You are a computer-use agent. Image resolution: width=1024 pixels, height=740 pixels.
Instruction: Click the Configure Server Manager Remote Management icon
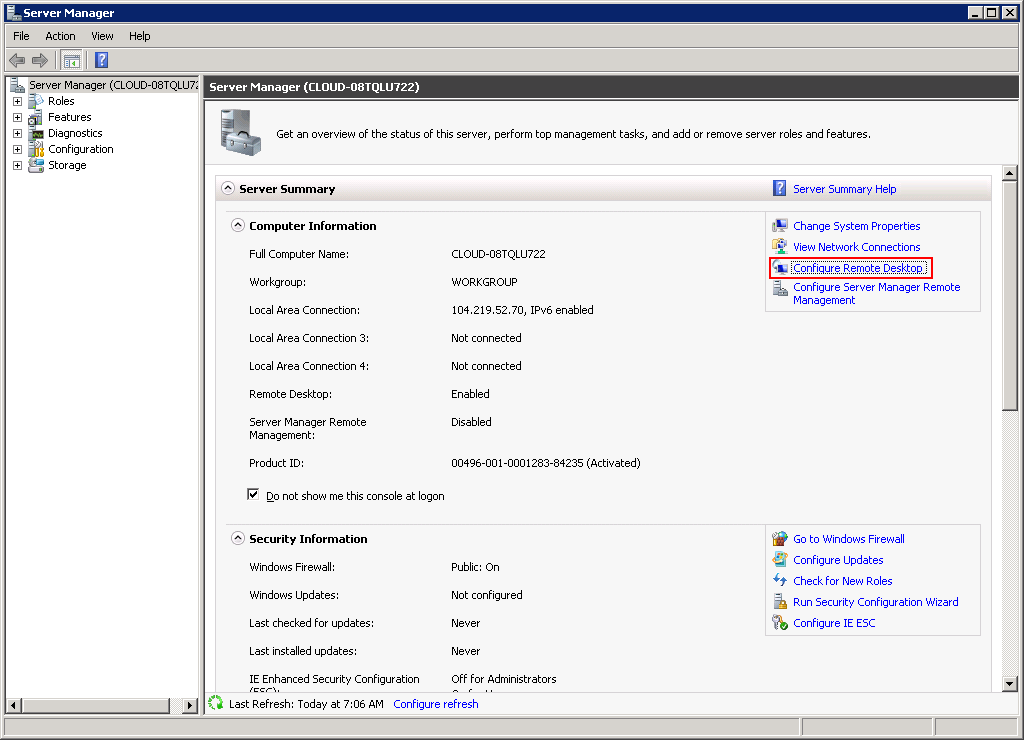[x=780, y=288]
